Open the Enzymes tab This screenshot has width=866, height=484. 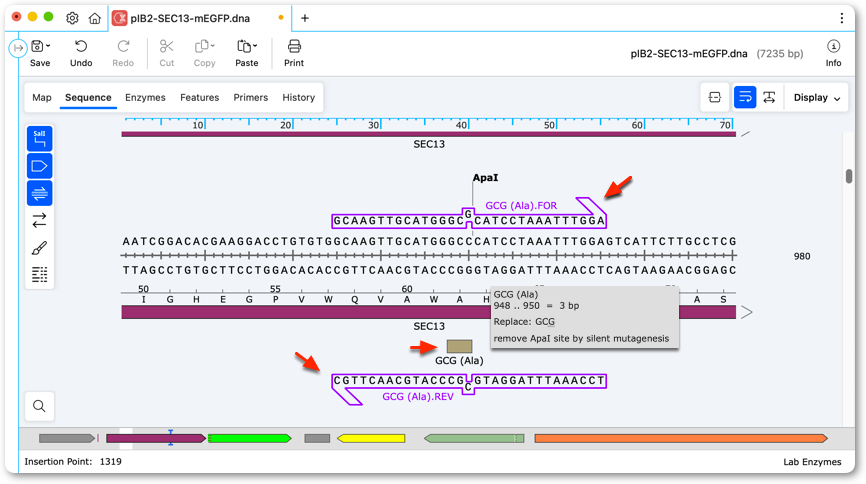[145, 97]
